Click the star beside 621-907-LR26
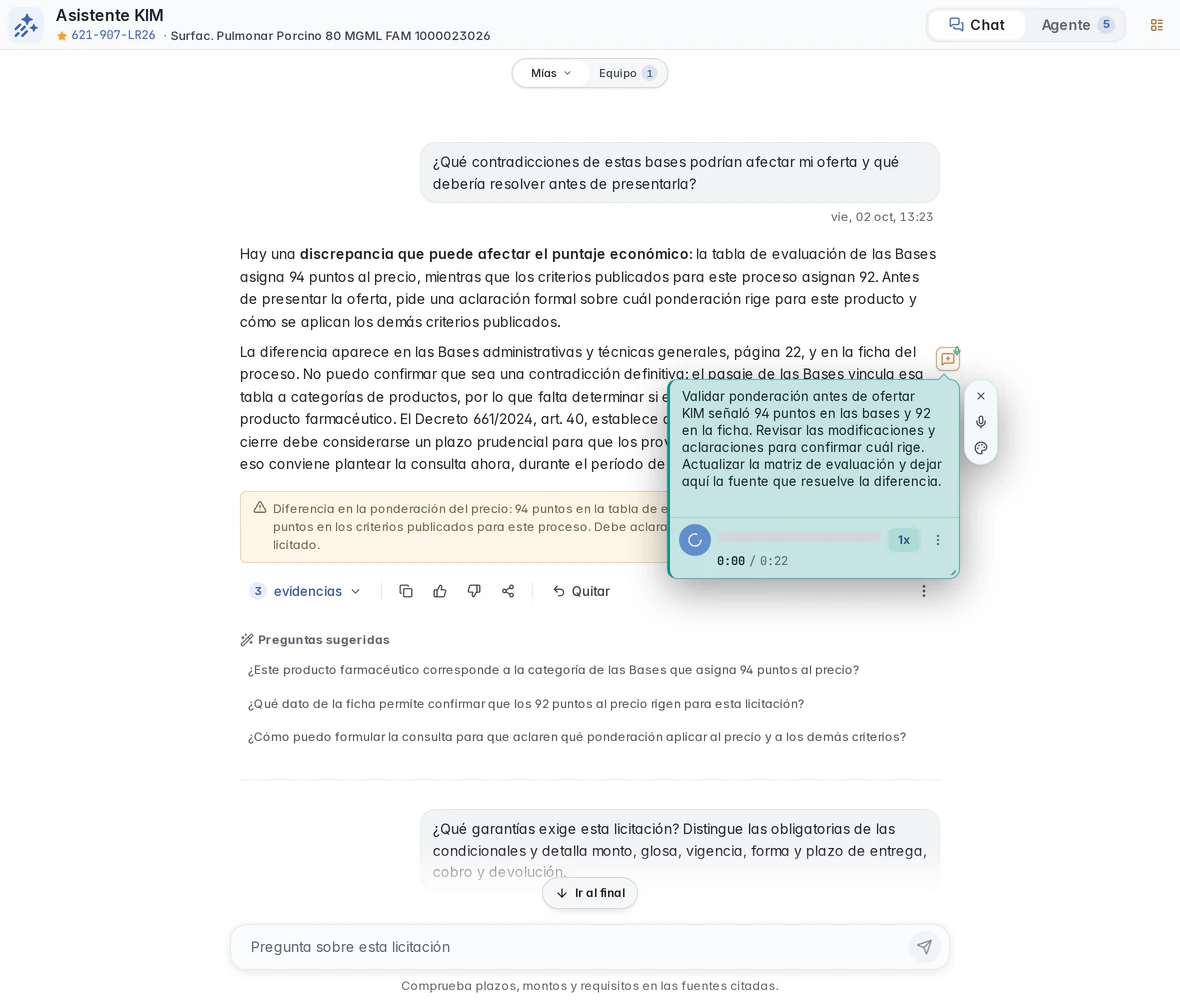The image size is (1180, 1000). click(x=62, y=36)
